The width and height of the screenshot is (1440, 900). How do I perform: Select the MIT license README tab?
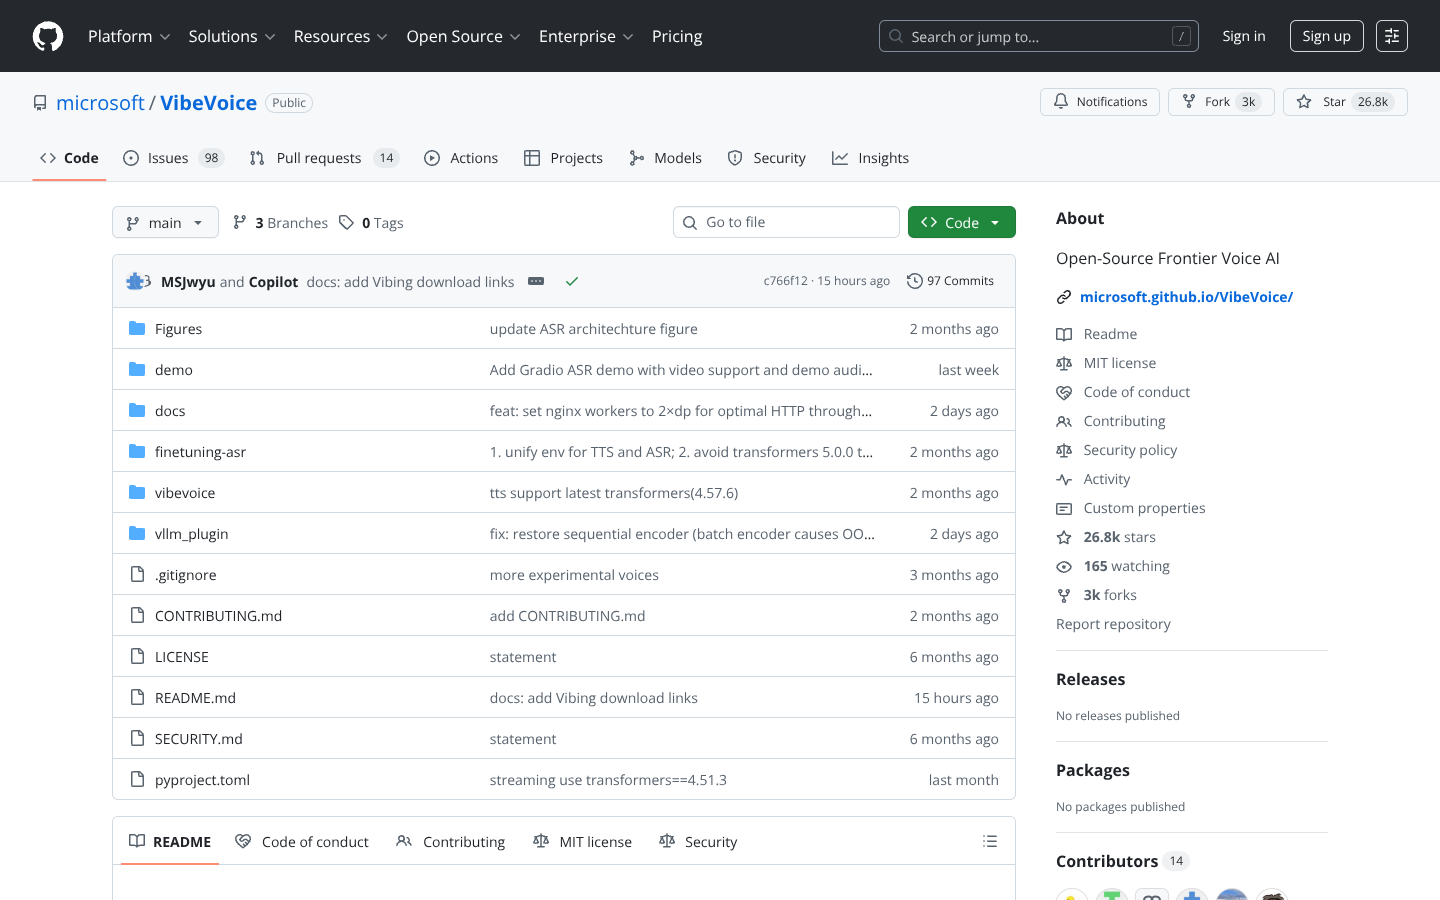point(583,842)
